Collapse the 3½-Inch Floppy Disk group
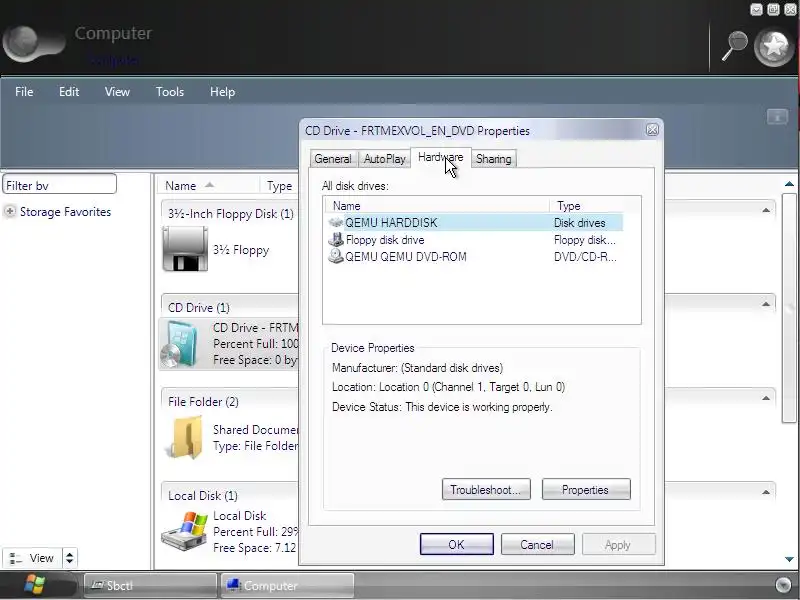This screenshot has height=600, width=800. pyautogui.click(x=766, y=210)
